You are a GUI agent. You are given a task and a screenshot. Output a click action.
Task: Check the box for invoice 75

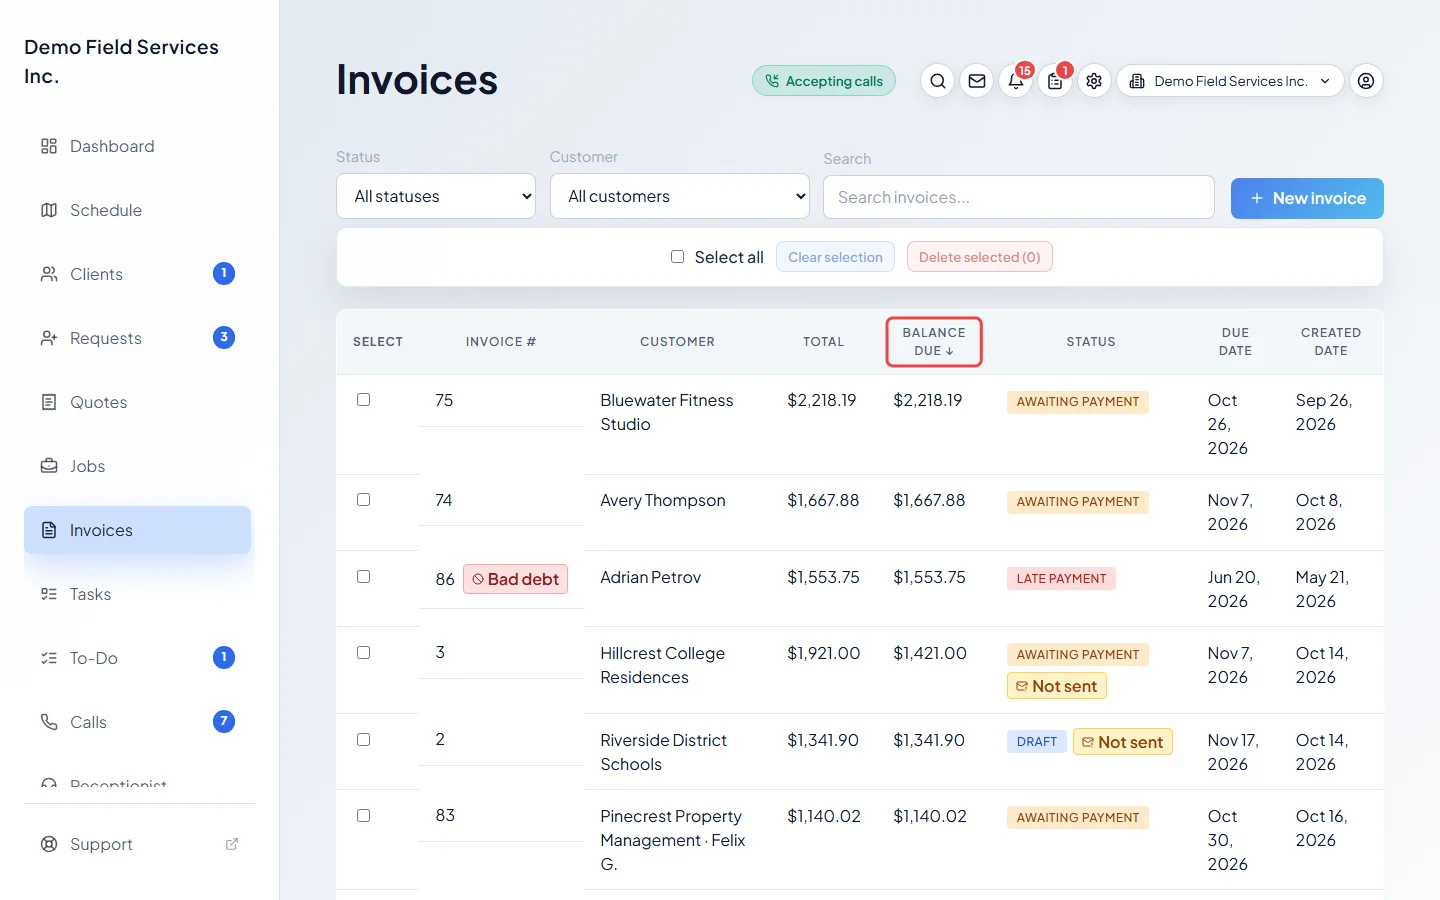pyautogui.click(x=364, y=400)
